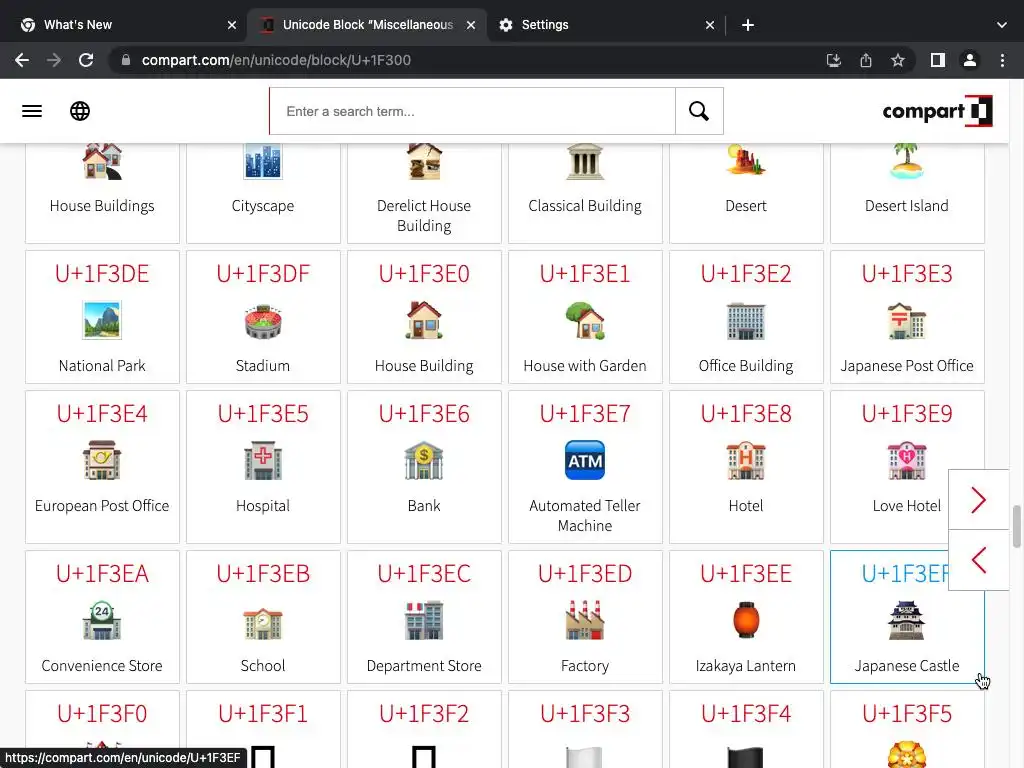Screen dimensions: 1024x768
Task: Click the U+1F3E2 code heading
Action: 746,274
